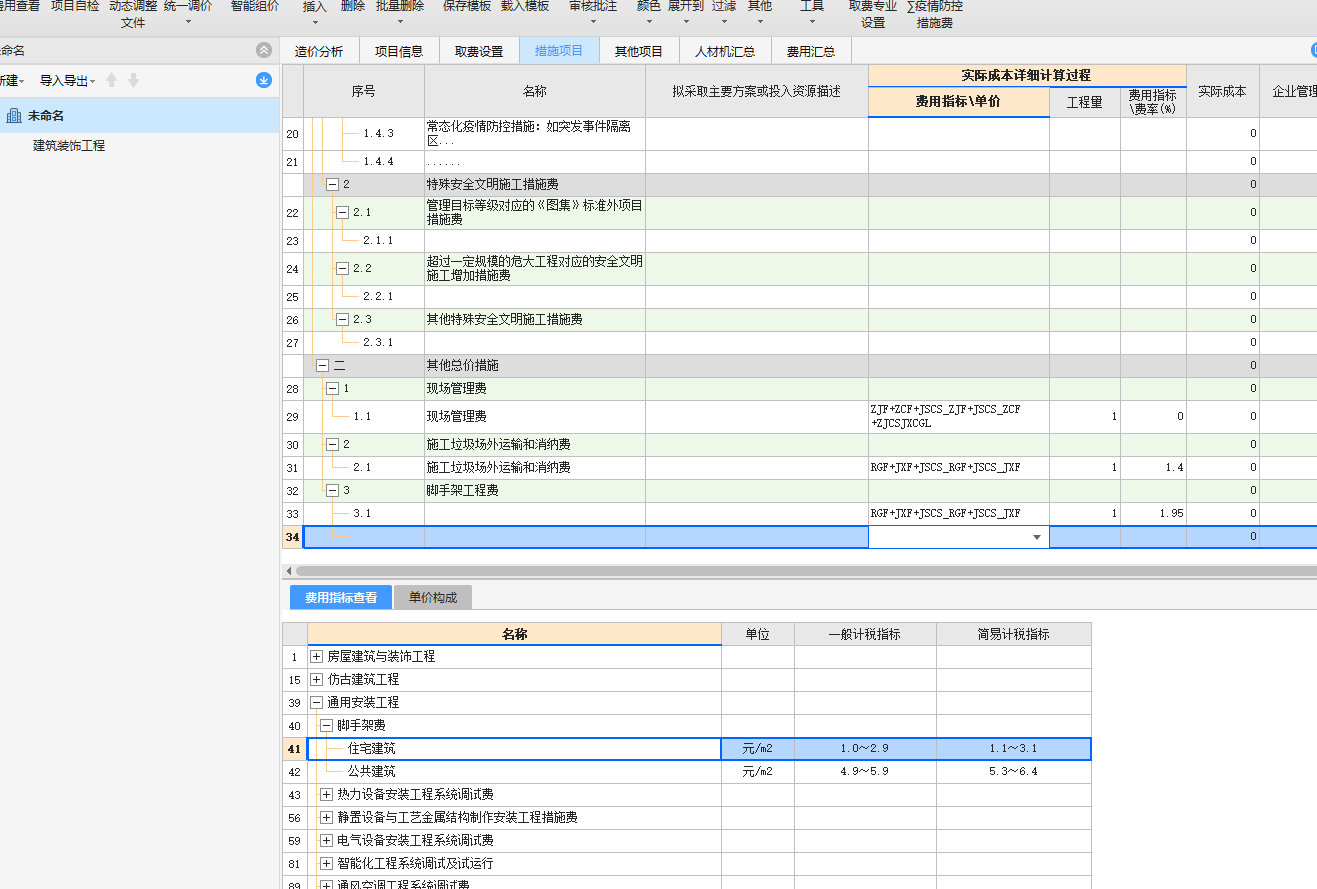Switch to 费用汇总 tab

811,51
